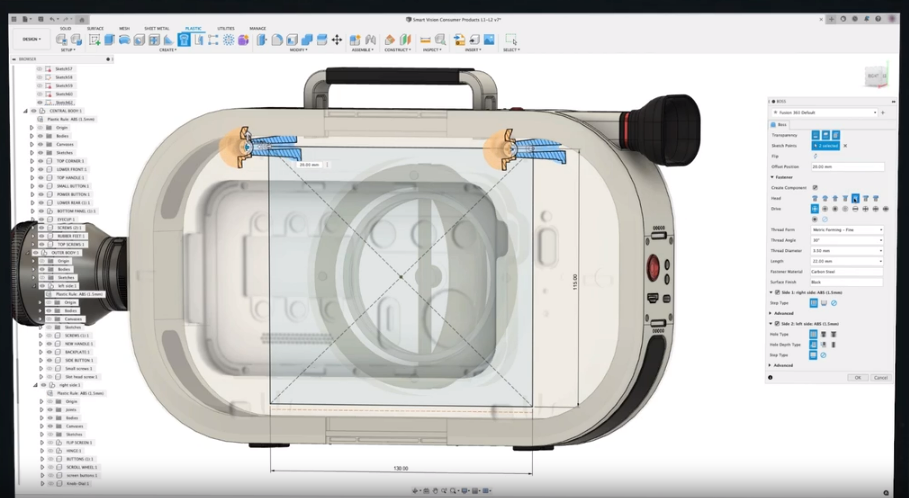The width and height of the screenshot is (909, 498).
Task: Switch to the UTILITIES tab
Action: (226, 28)
